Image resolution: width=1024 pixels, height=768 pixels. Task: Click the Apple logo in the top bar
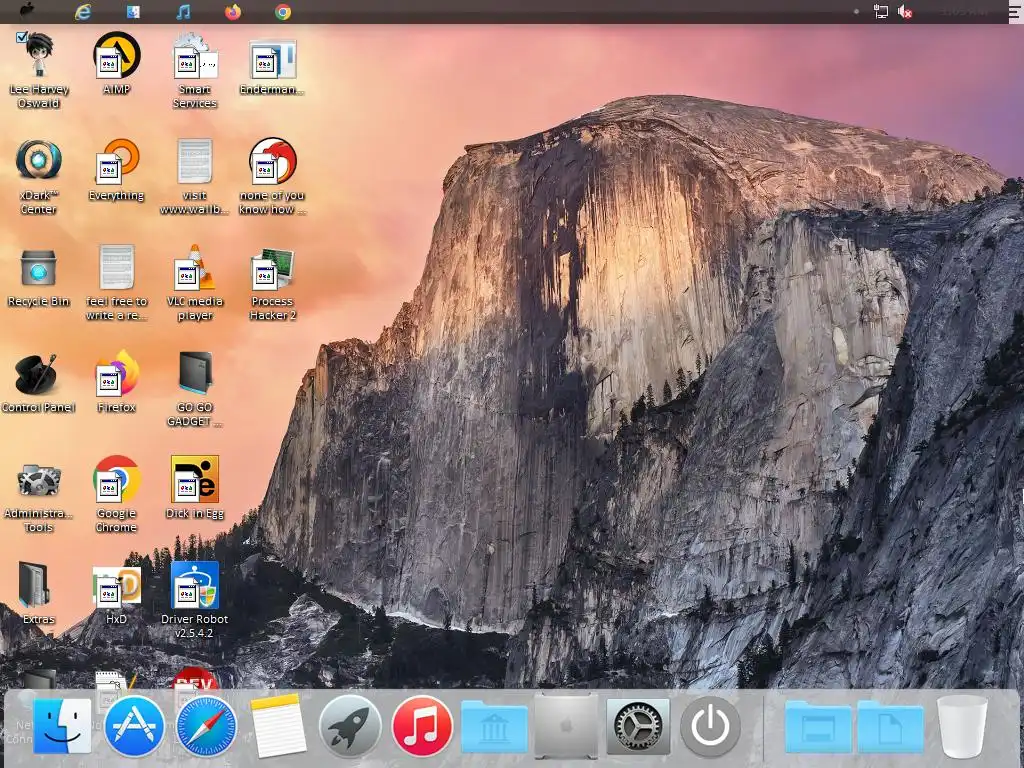[x=27, y=10]
